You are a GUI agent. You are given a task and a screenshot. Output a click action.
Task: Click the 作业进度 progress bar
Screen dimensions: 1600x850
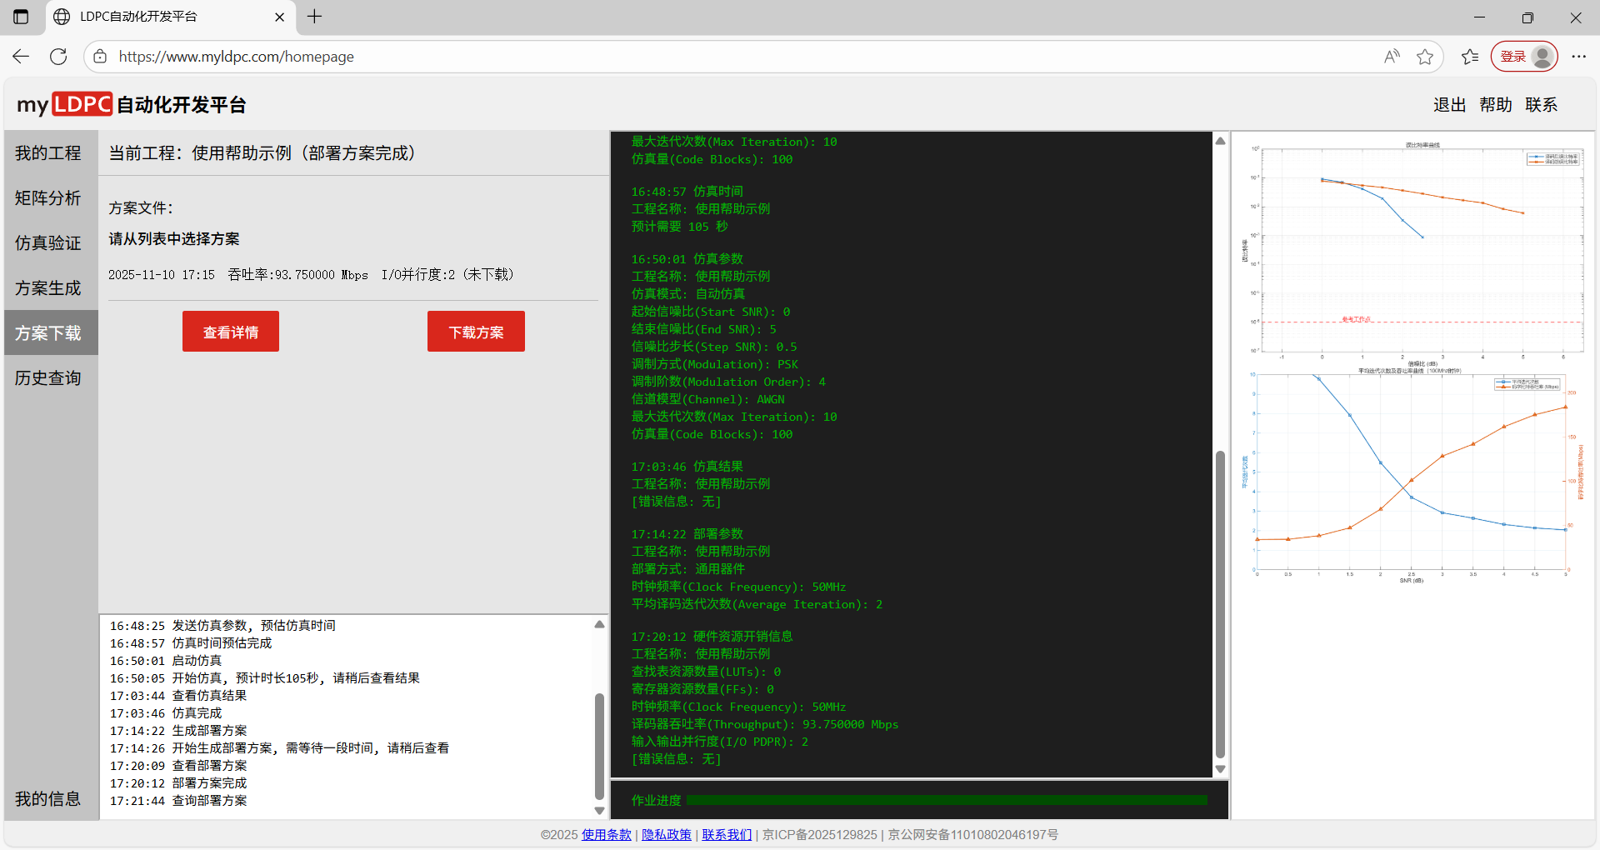pyautogui.click(x=946, y=800)
